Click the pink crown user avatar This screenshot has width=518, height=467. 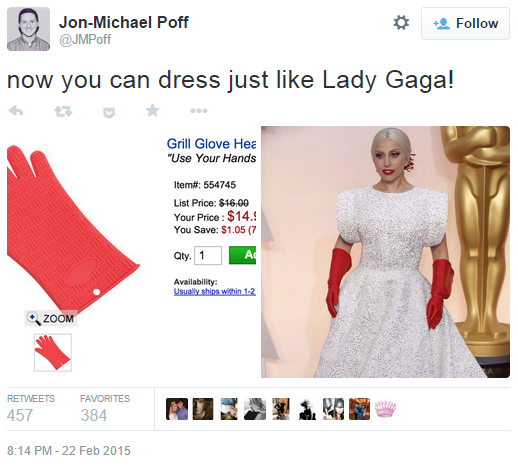click(385, 409)
